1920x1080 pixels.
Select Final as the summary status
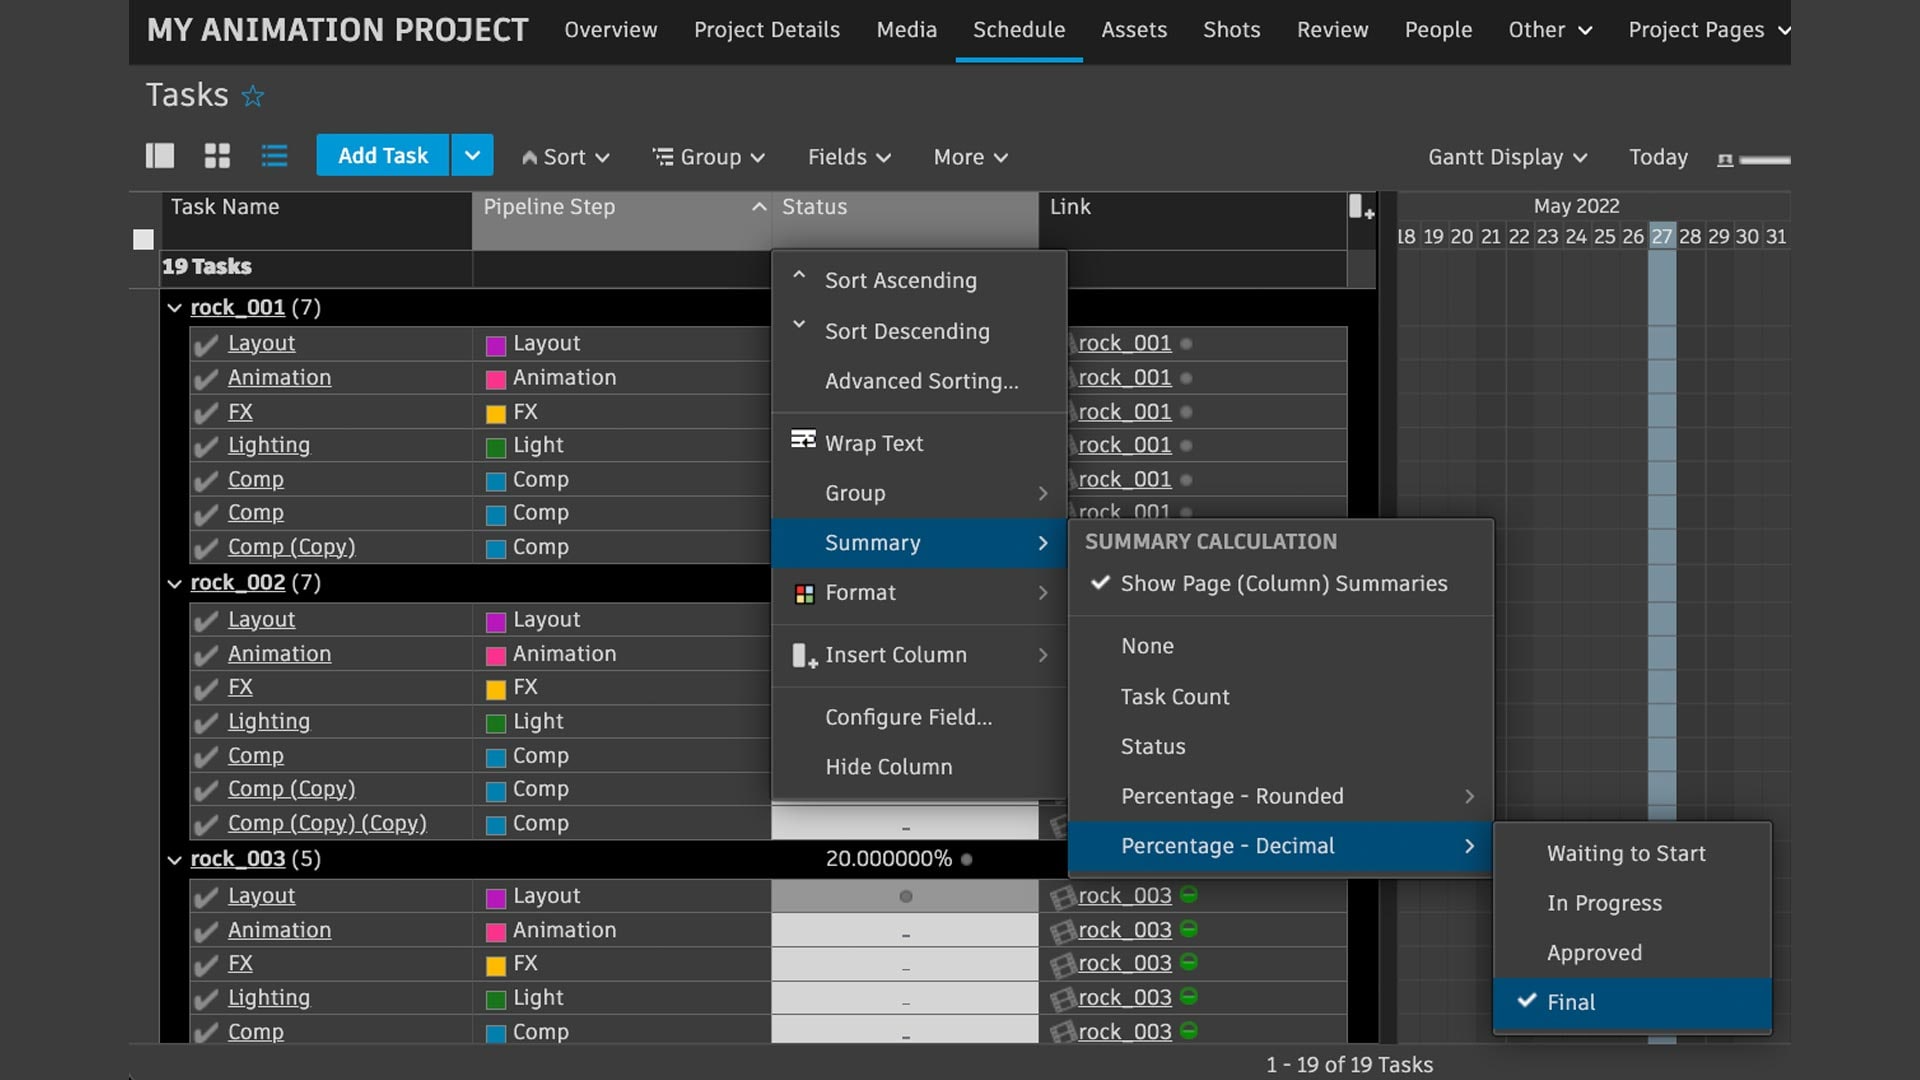click(1570, 1001)
